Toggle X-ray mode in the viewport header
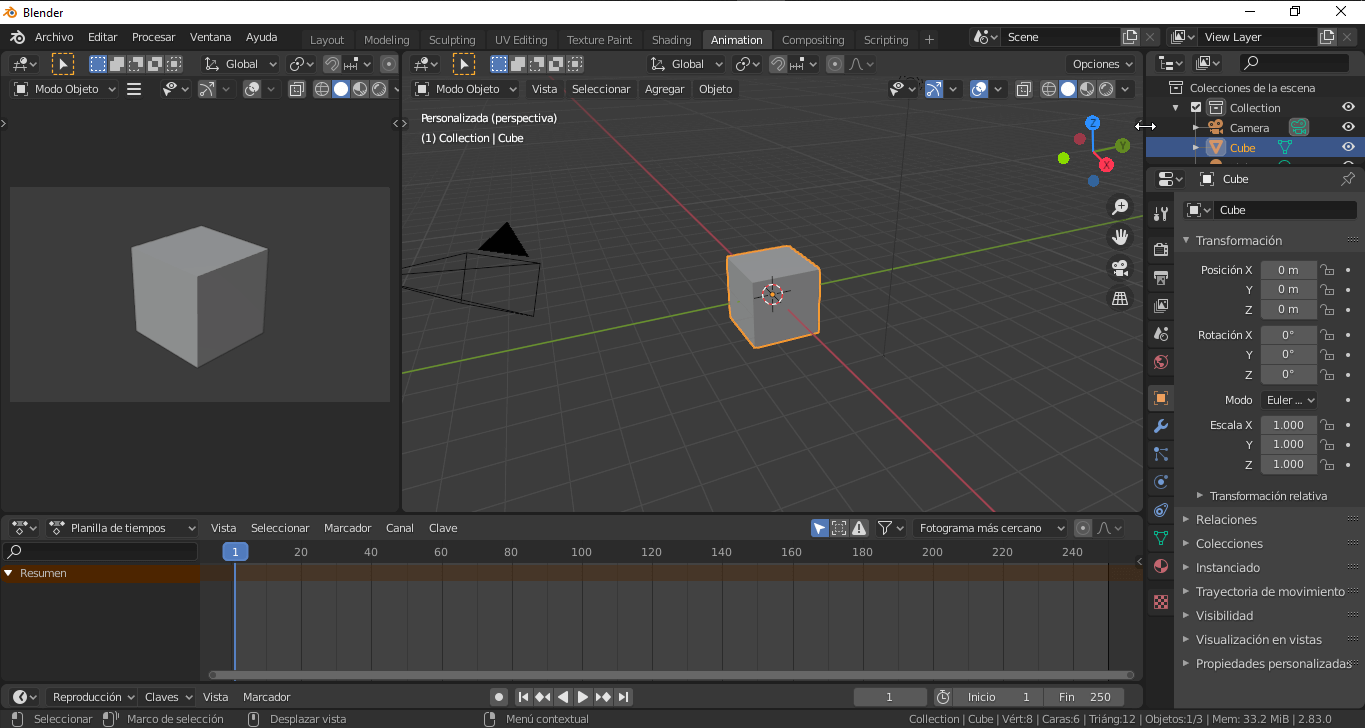The height and width of the screenshot is (728, 1365). [x=1023, y=89]
